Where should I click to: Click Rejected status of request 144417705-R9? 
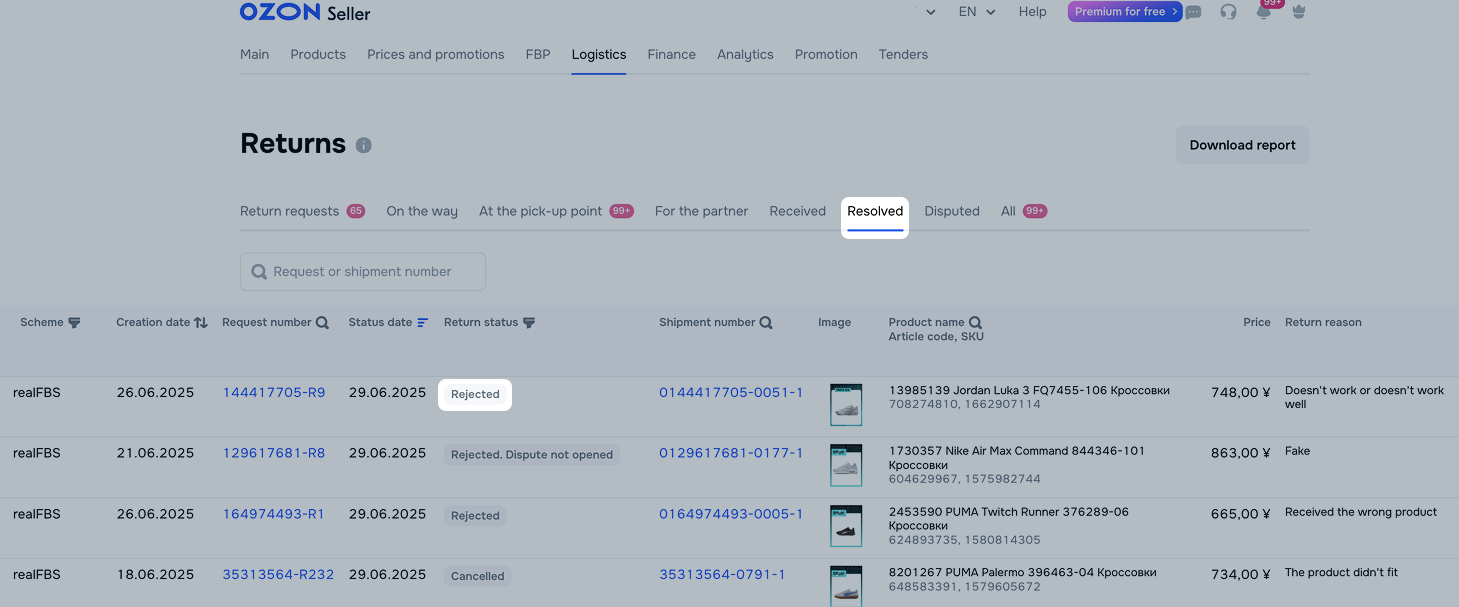click(x=475, y=394)
